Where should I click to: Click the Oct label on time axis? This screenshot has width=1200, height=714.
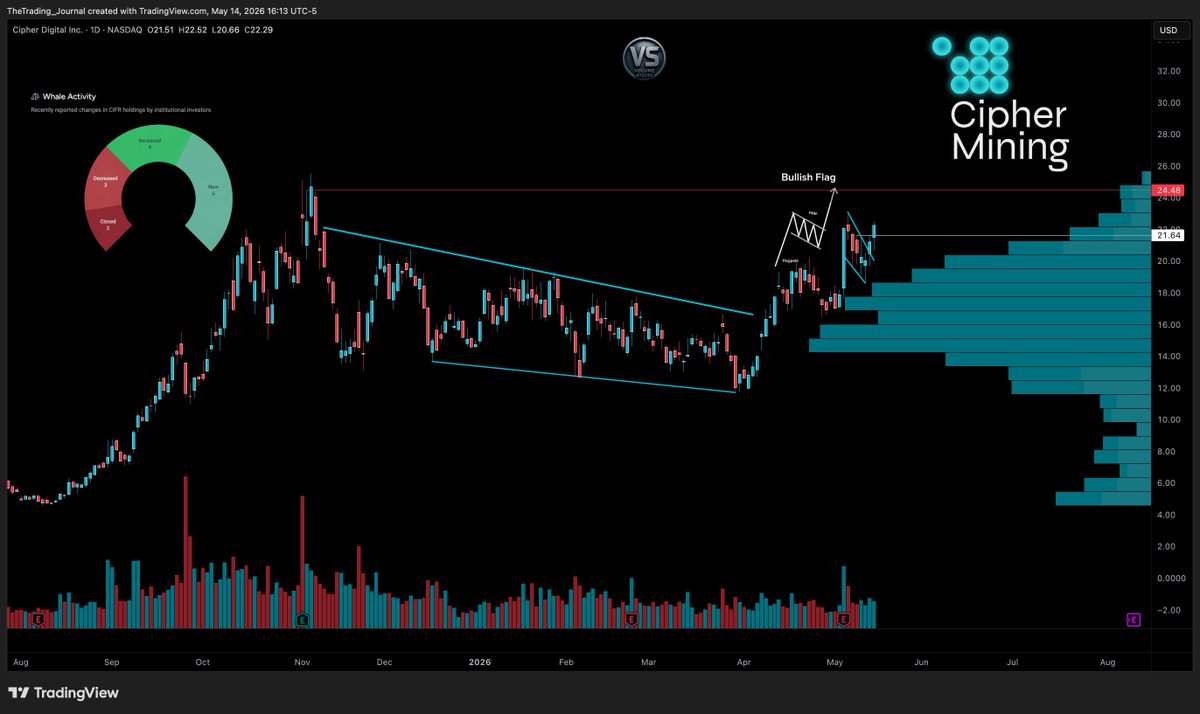click(x=203, y=662)
